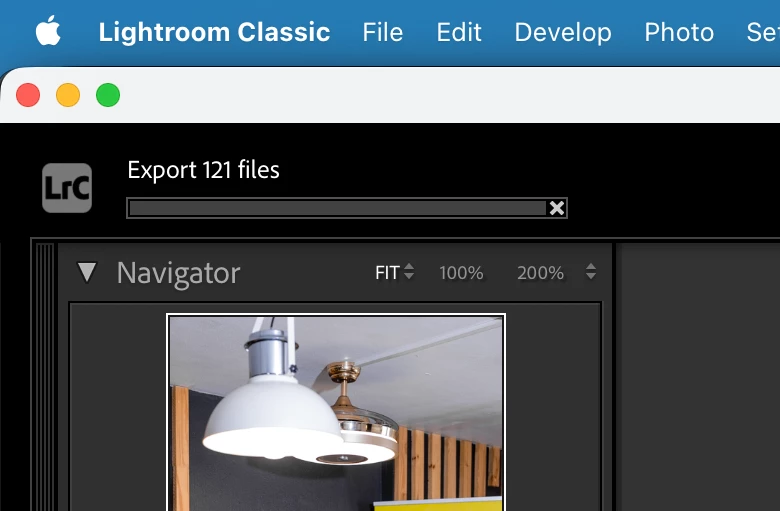
Task: Collapse the Navigator panel triangle
Action: coord(87,272)
